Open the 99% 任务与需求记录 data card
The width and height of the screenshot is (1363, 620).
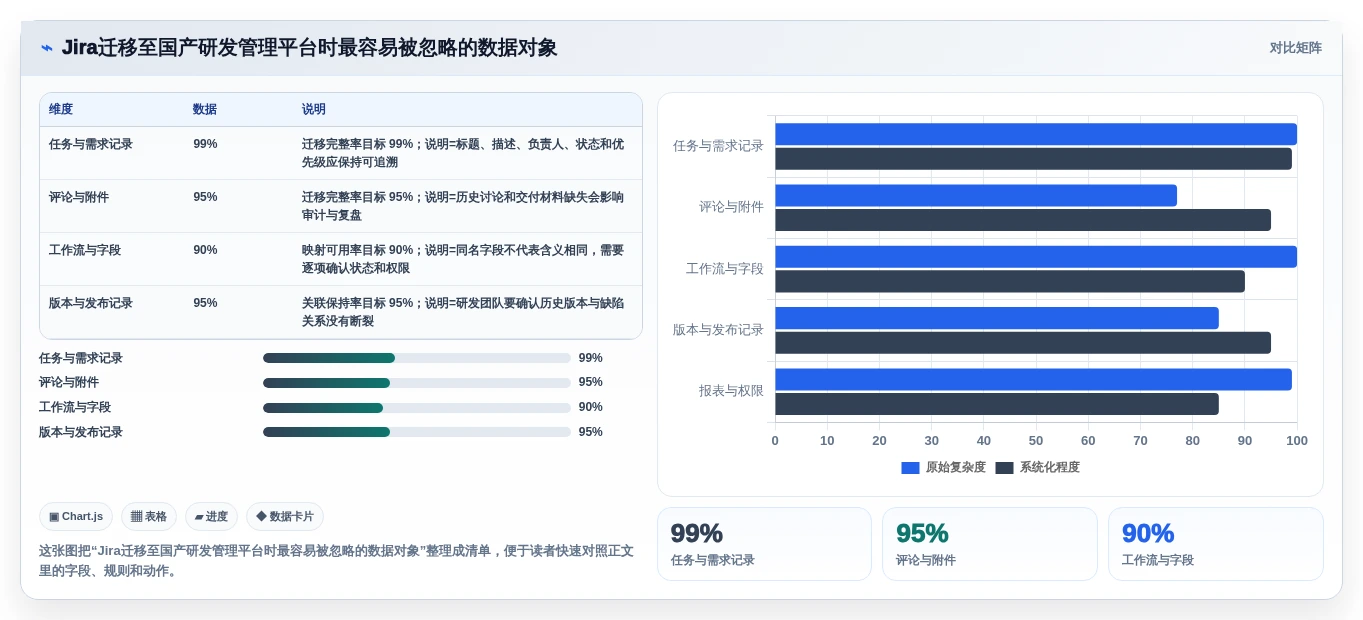point(765,544)
